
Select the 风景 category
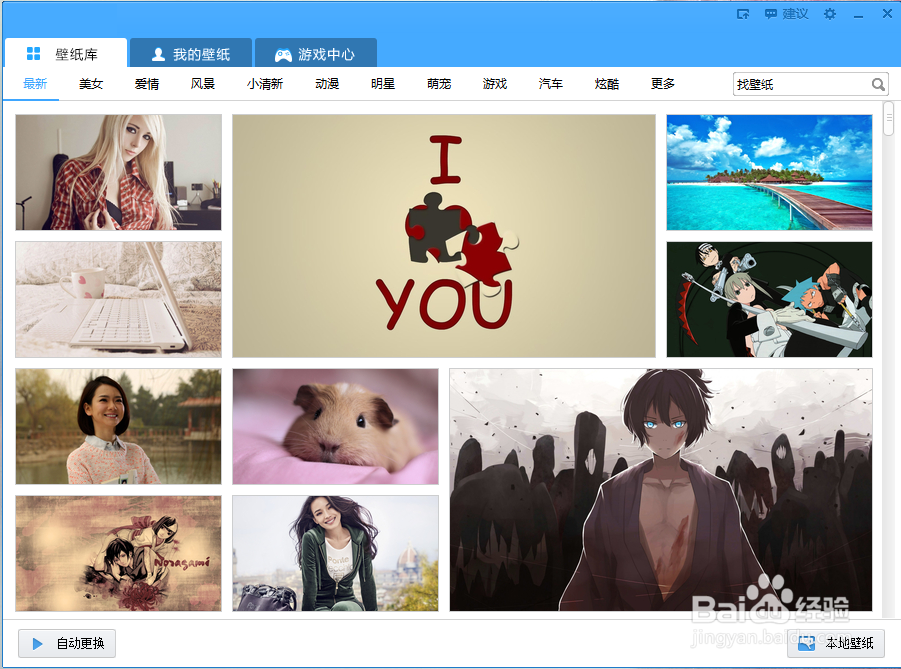click(x=203, y=84)
